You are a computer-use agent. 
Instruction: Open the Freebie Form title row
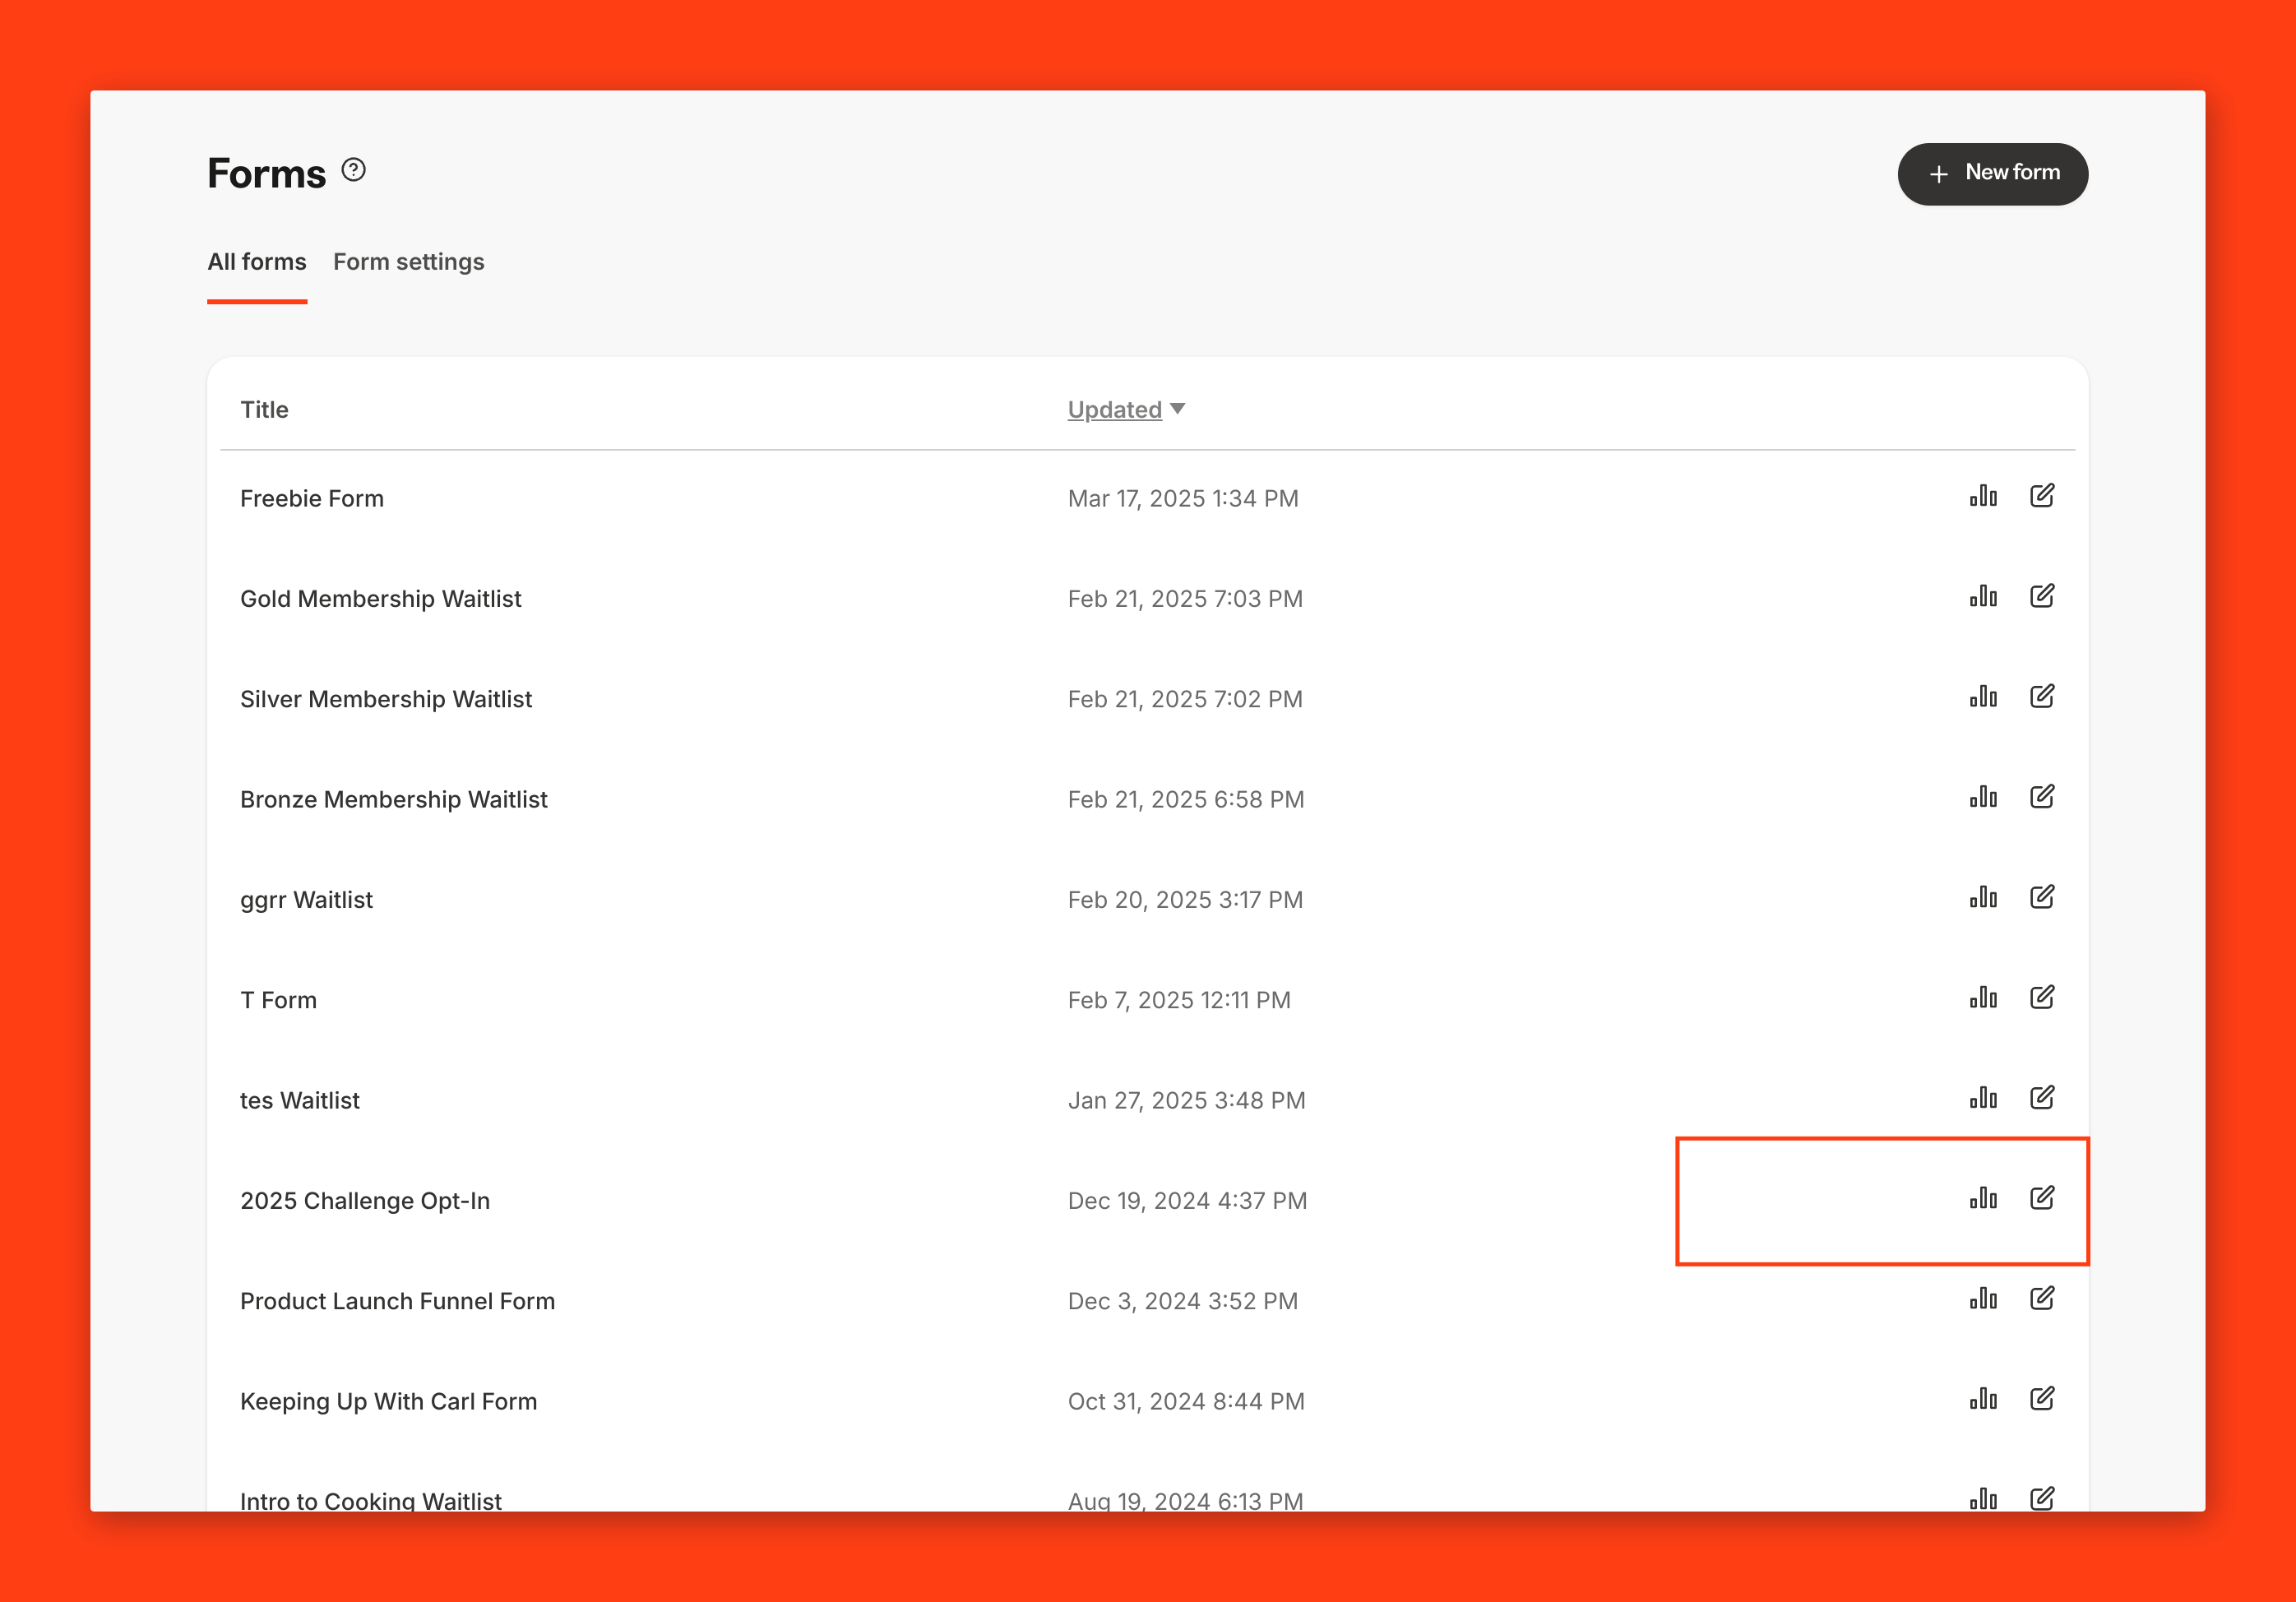click(312, 499)
